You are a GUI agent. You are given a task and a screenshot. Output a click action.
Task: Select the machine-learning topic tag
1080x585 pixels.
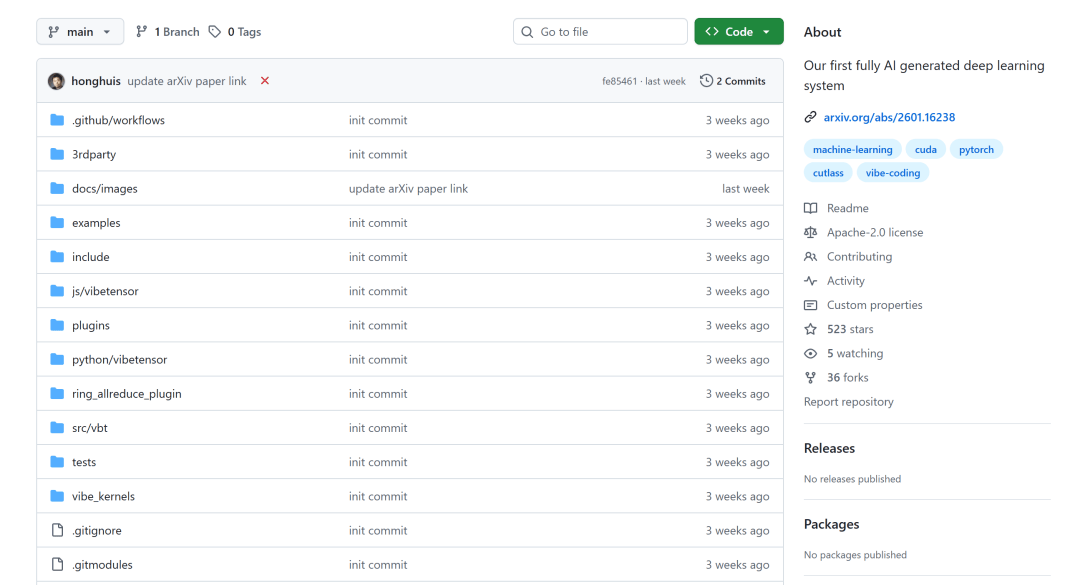852,149
